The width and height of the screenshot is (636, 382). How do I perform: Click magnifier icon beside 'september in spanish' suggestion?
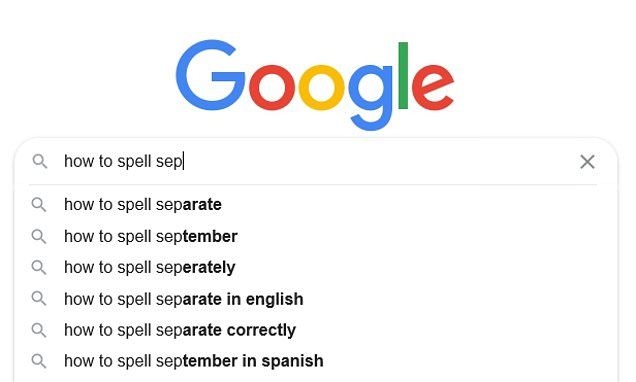(x=39, y=361)
